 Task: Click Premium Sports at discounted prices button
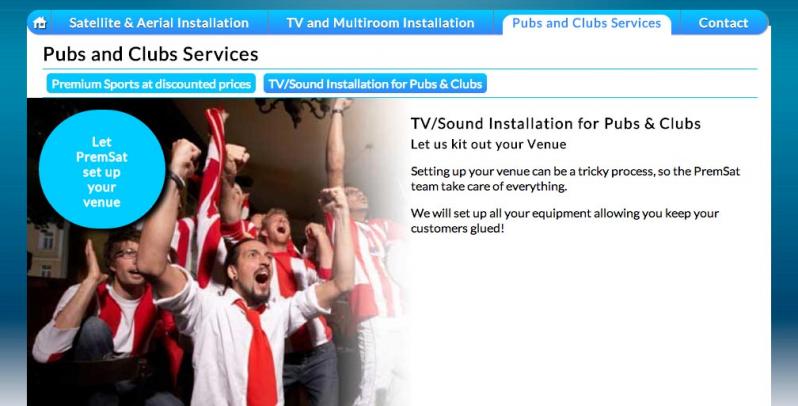pyautogui.click(x=151, y=84)
